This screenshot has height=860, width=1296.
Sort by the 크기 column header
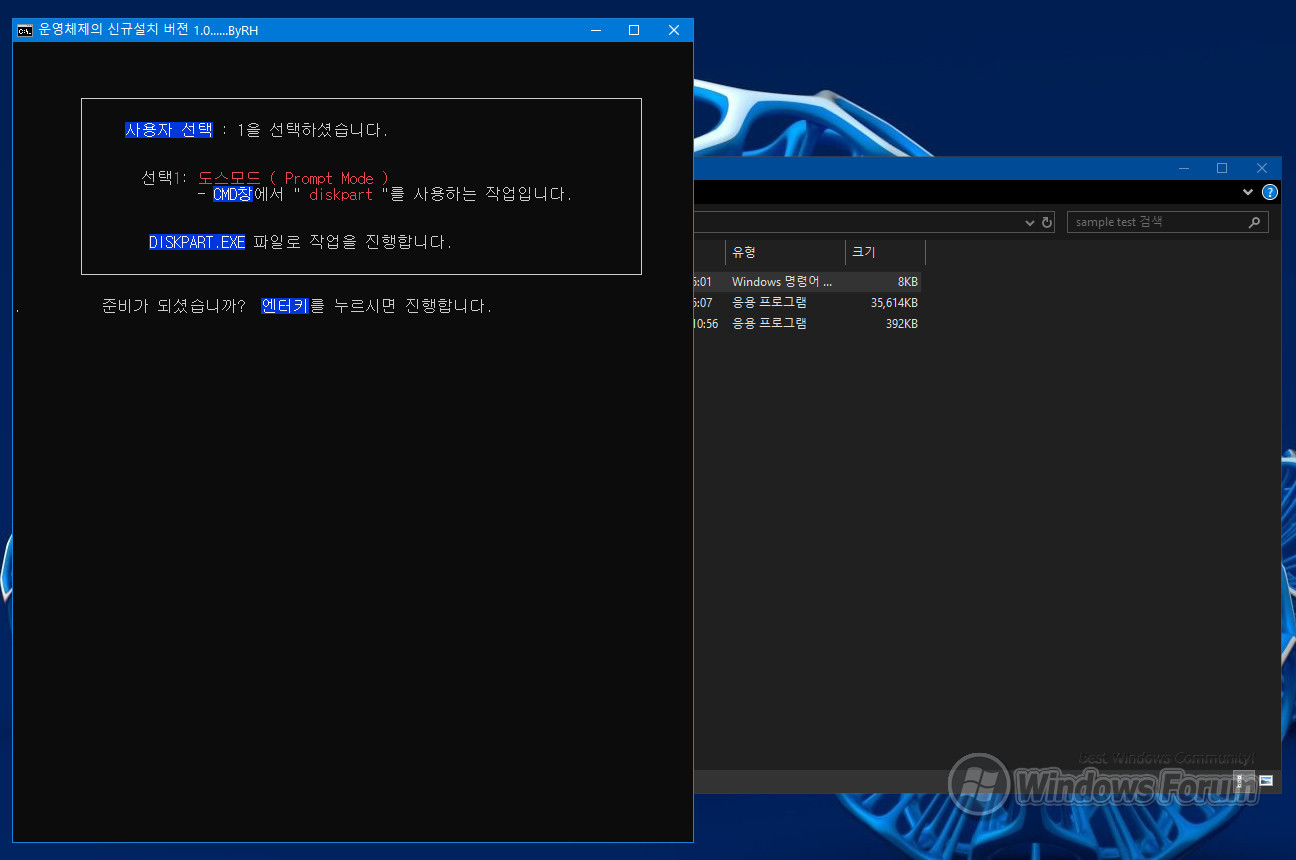885,252
